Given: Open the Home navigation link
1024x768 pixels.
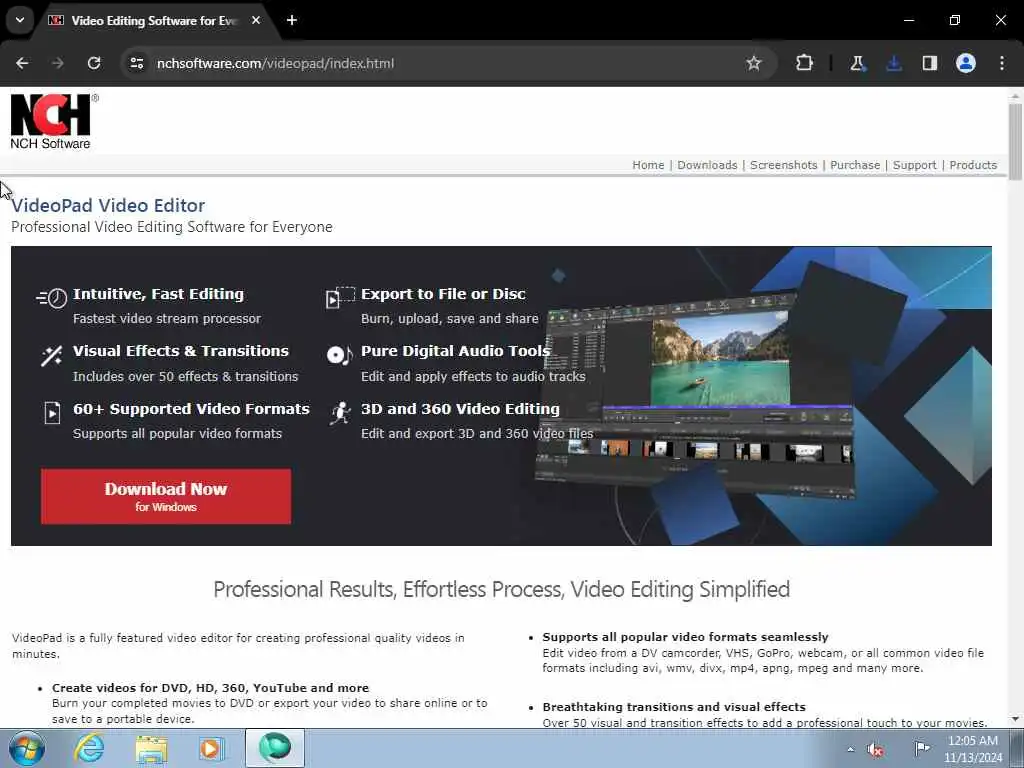Looking at the screenshot, I should [648, 165].
